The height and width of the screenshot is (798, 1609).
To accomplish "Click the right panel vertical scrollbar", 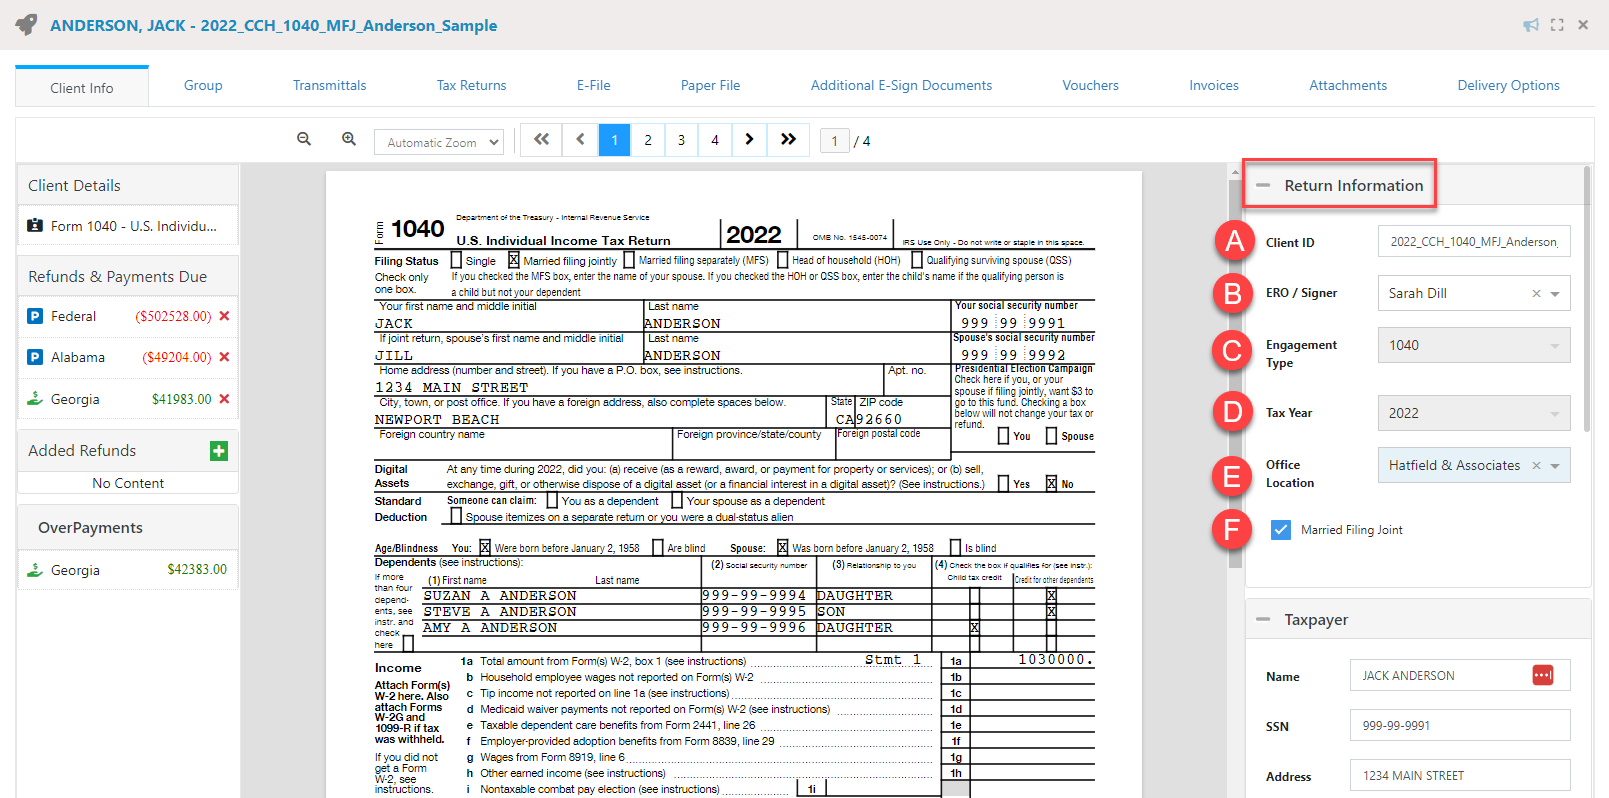I will [1587, 300].
